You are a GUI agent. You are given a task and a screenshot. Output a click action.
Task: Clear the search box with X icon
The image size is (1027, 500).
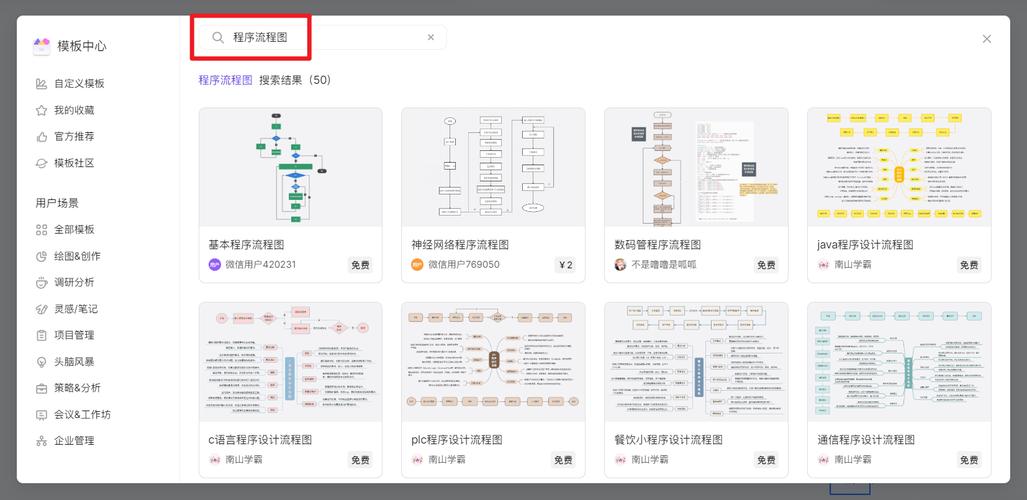[x=430, y=37]
